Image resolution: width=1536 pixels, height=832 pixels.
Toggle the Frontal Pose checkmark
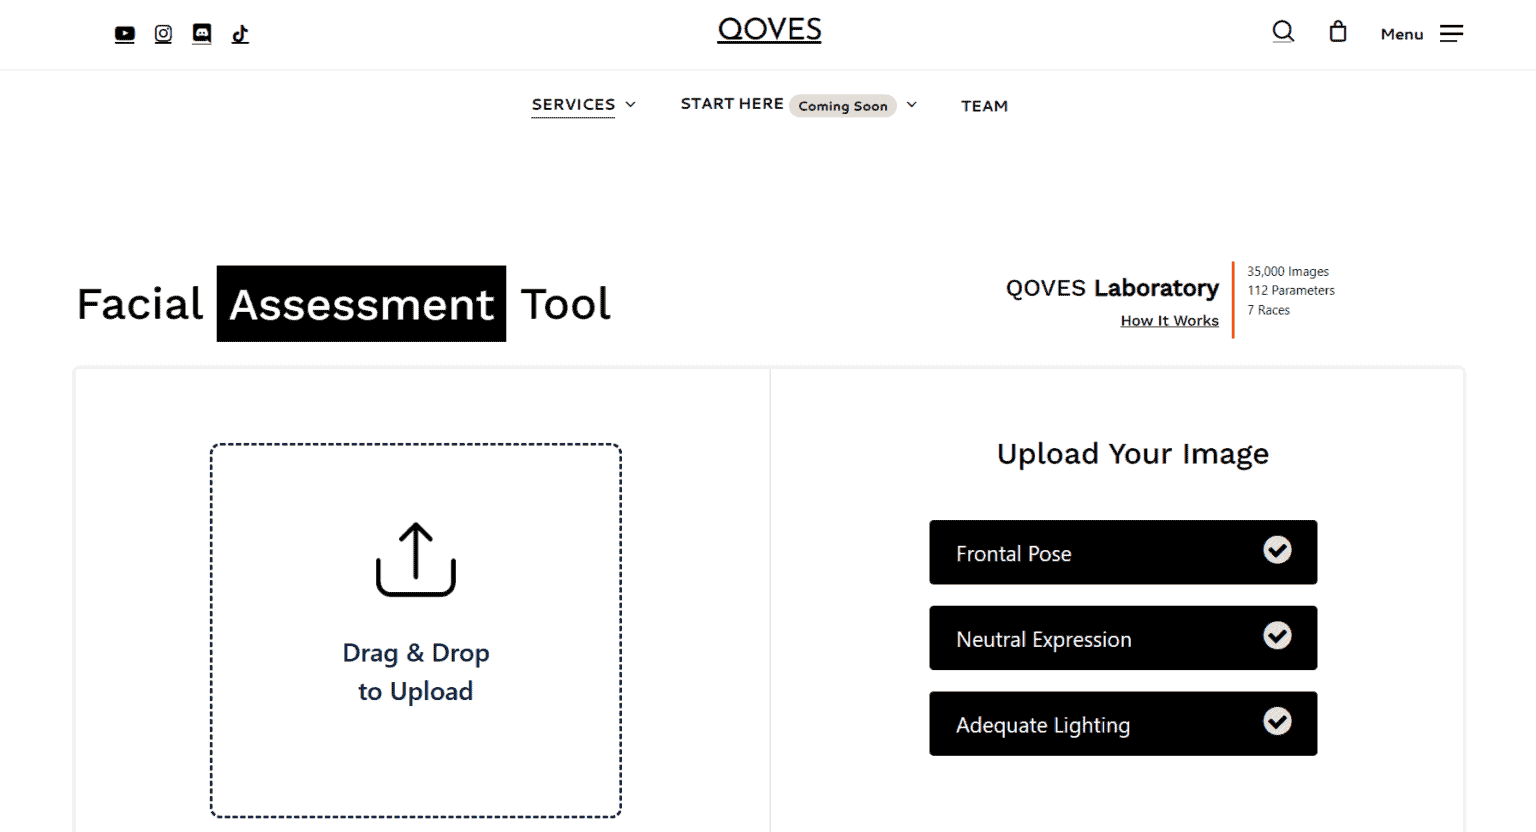(1277, 550)
